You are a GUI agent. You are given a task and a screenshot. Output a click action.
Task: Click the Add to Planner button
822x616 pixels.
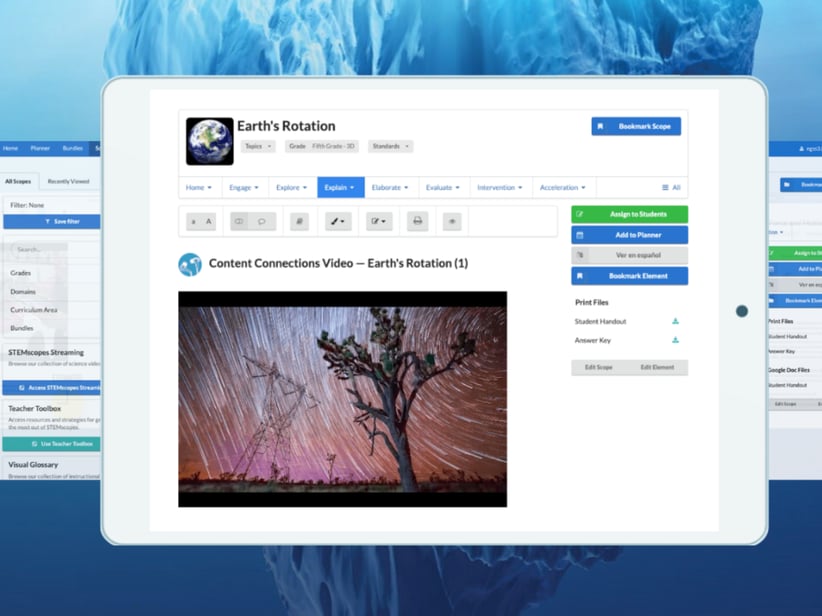coord(629,235)
